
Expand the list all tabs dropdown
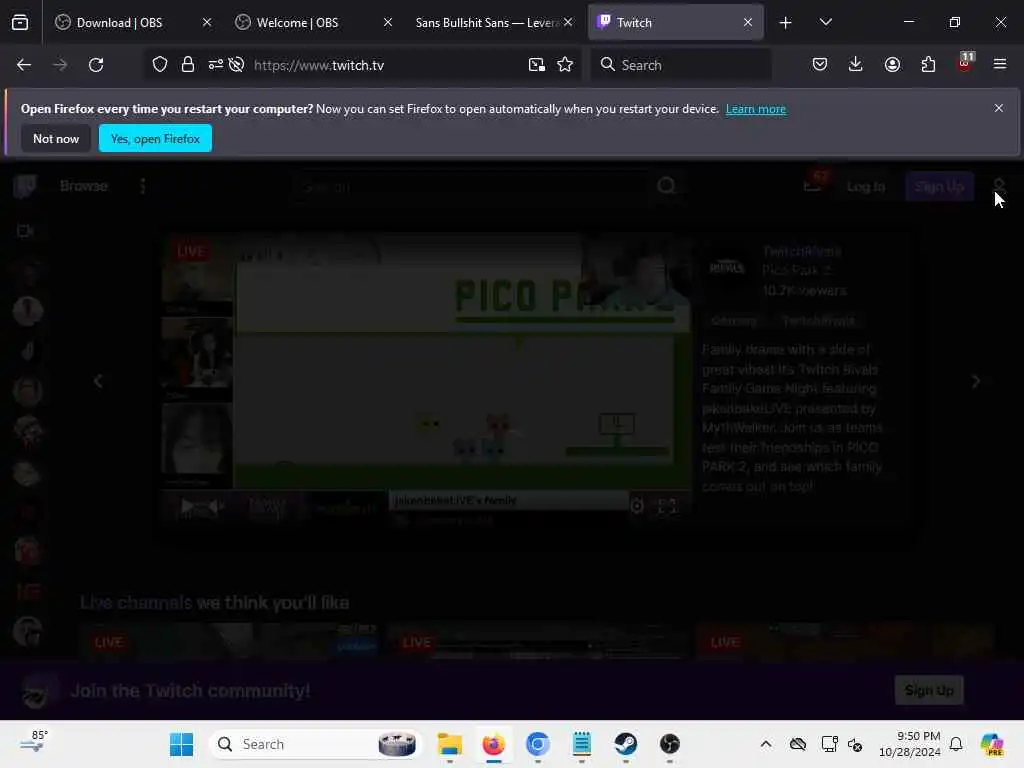click(x=825, y=22)
